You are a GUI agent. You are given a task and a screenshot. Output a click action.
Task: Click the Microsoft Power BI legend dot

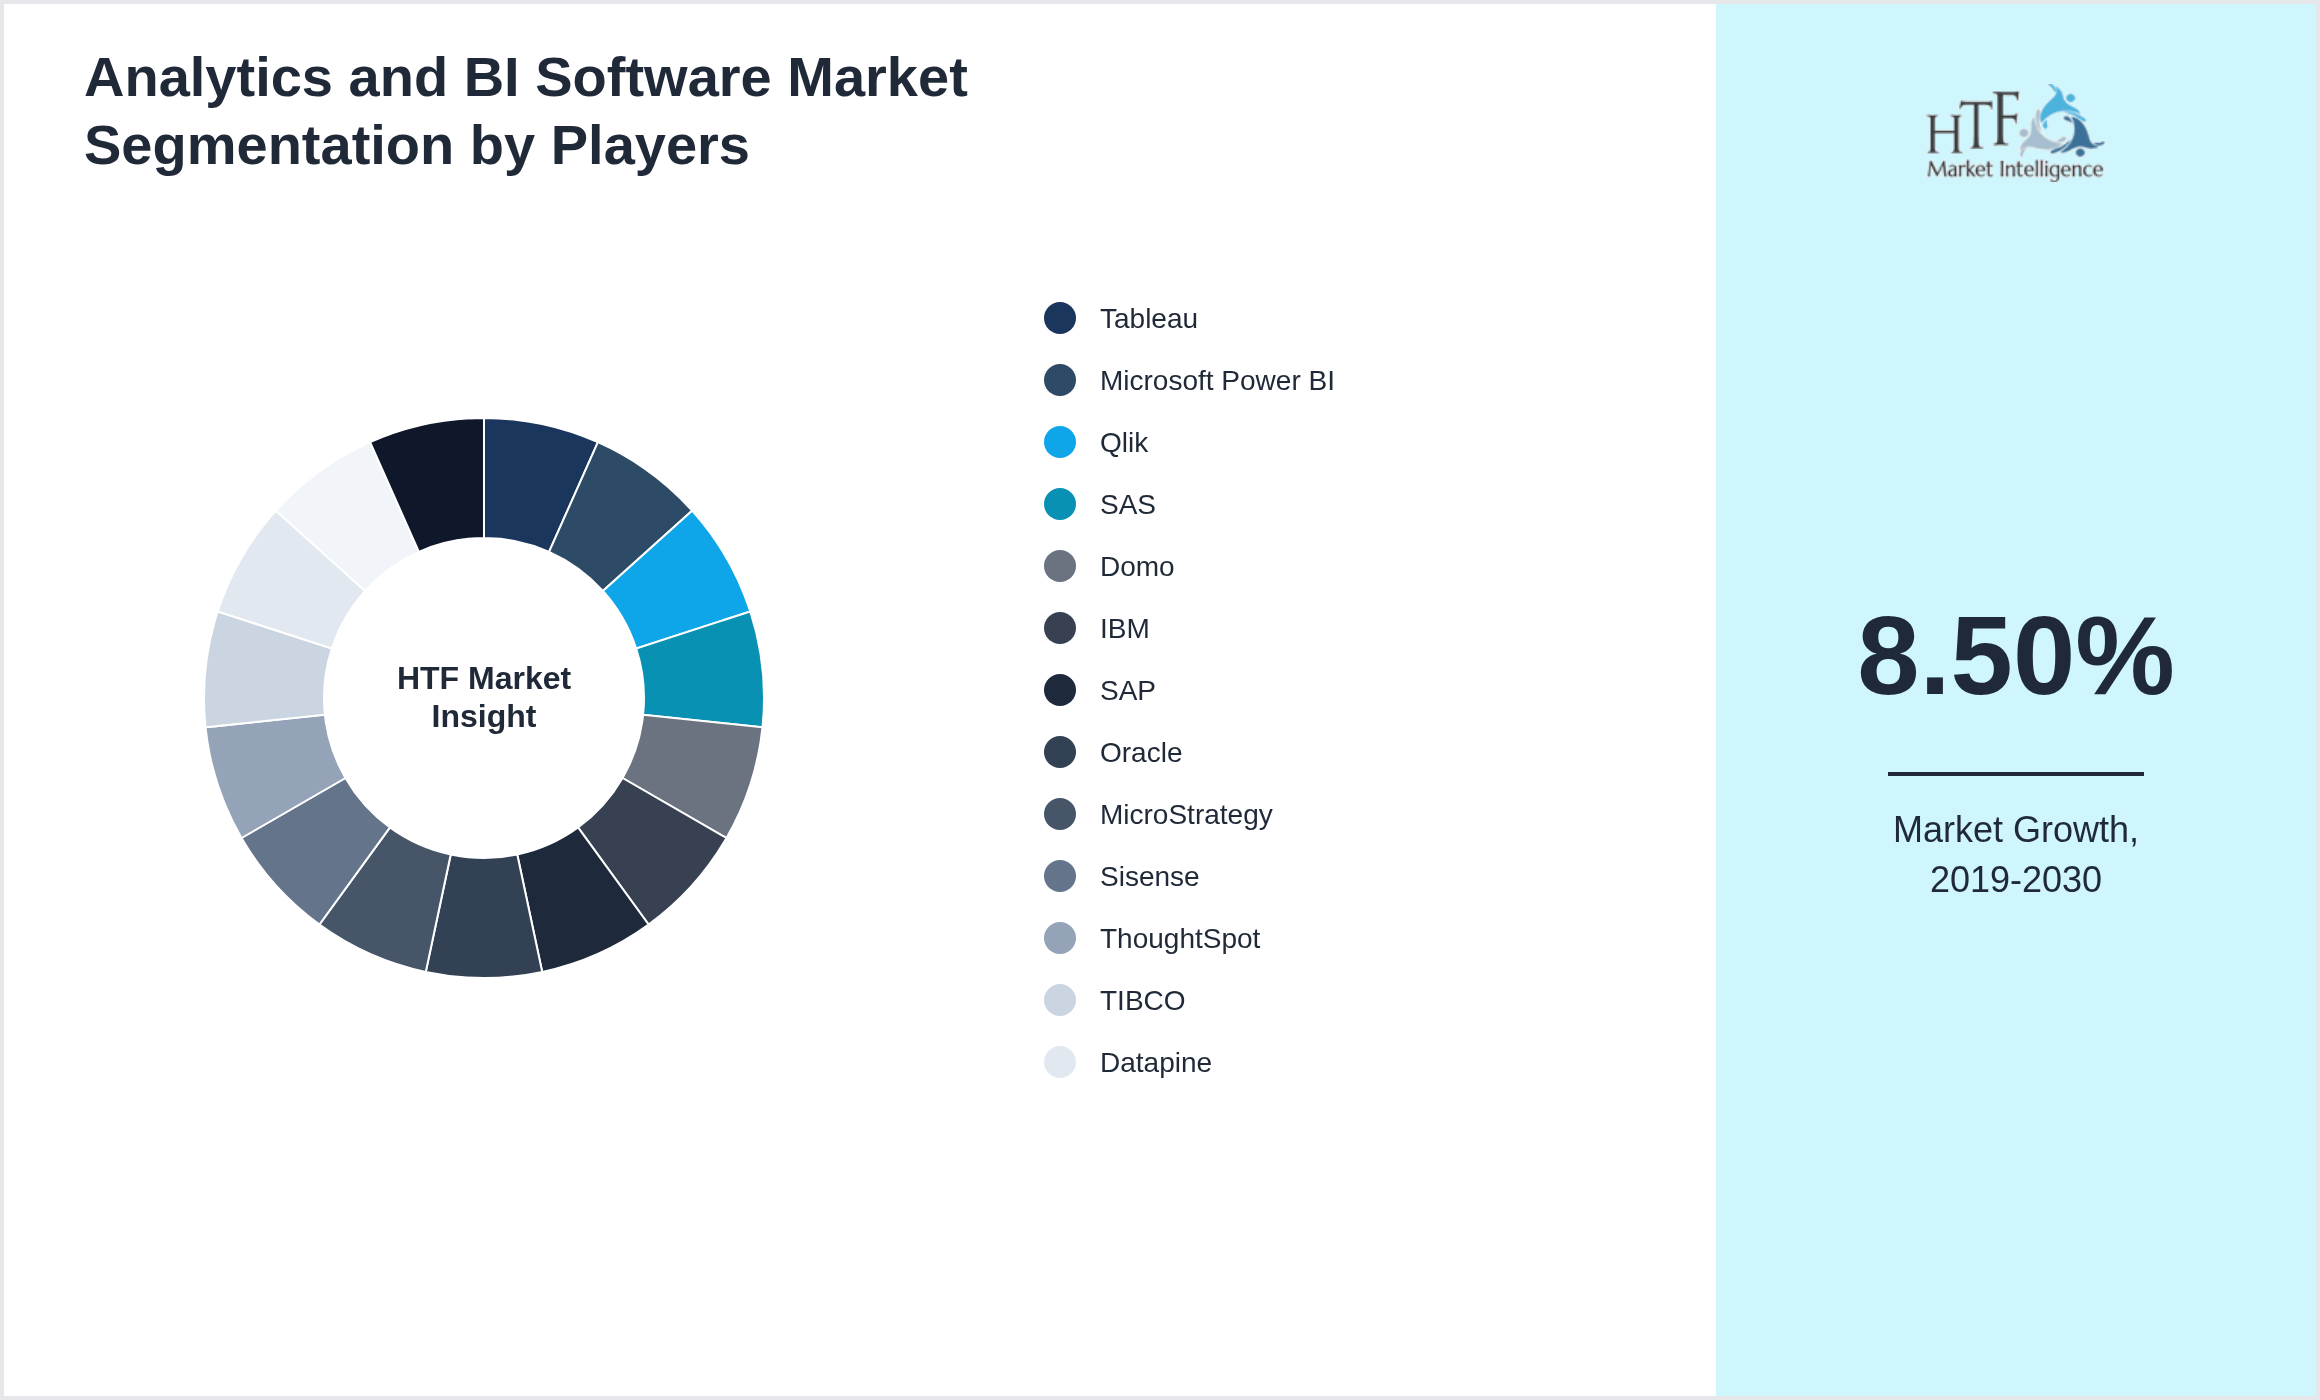click(x=1060, y=380)
